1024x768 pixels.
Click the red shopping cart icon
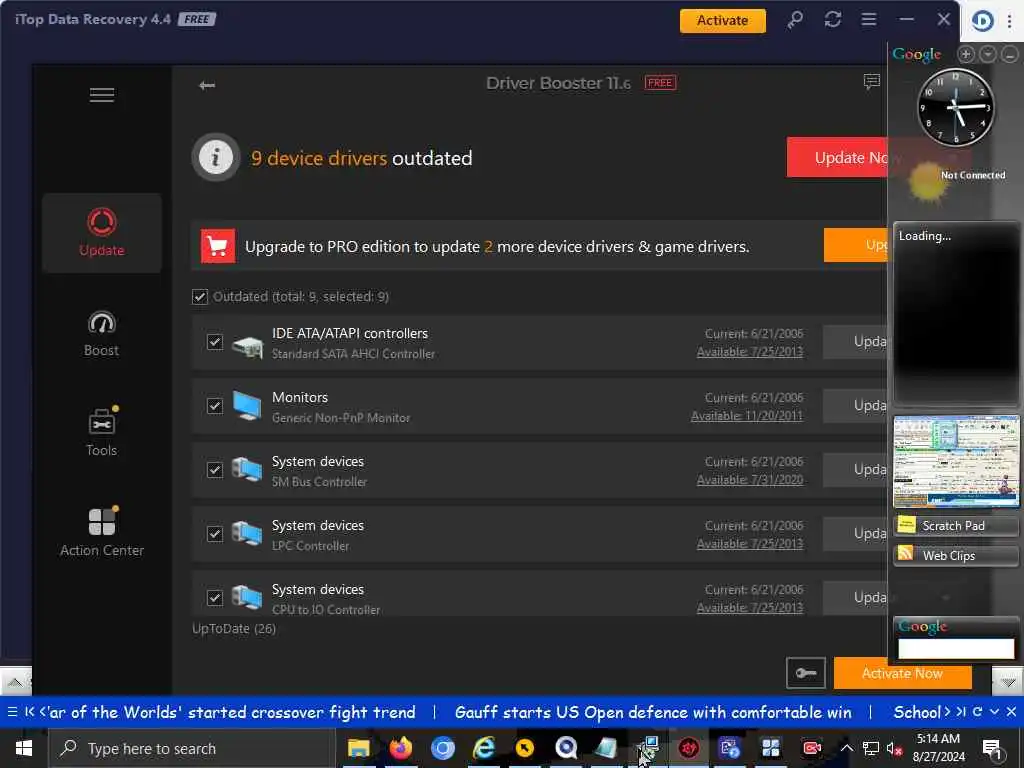click(217, 246)
